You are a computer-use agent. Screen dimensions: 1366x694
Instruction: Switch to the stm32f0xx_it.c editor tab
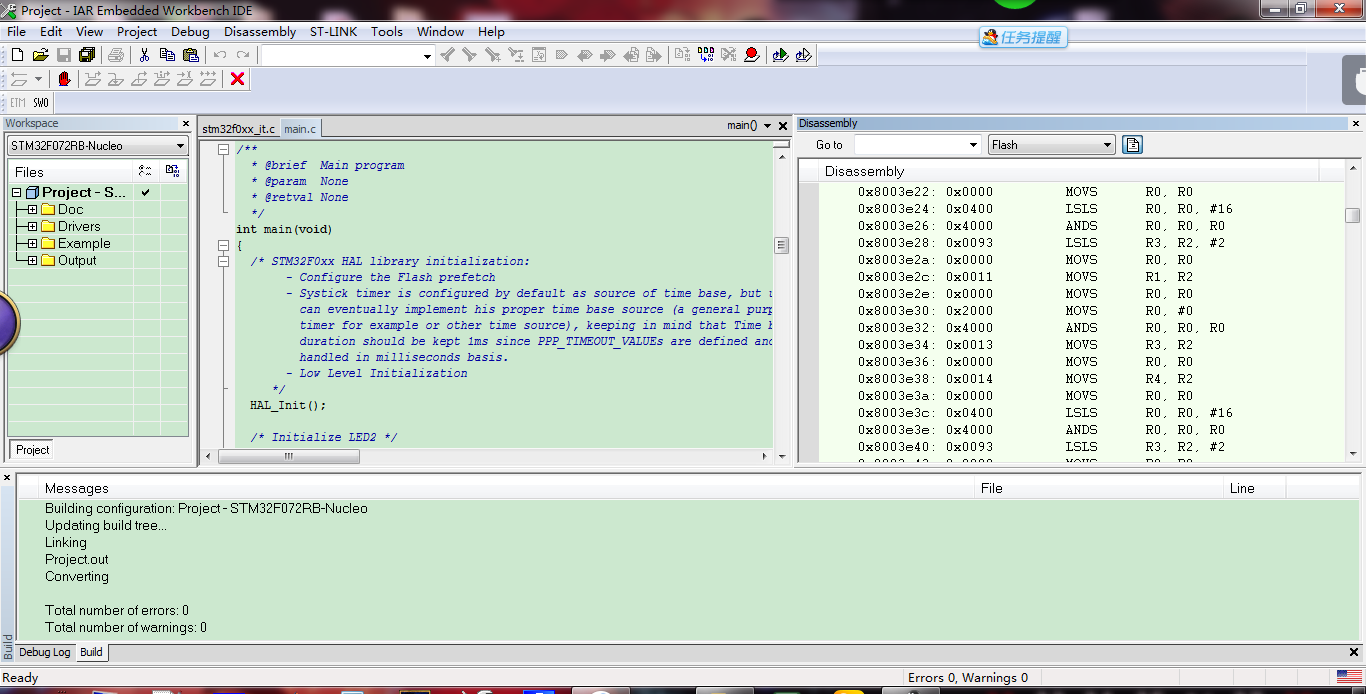click(238, 129)
